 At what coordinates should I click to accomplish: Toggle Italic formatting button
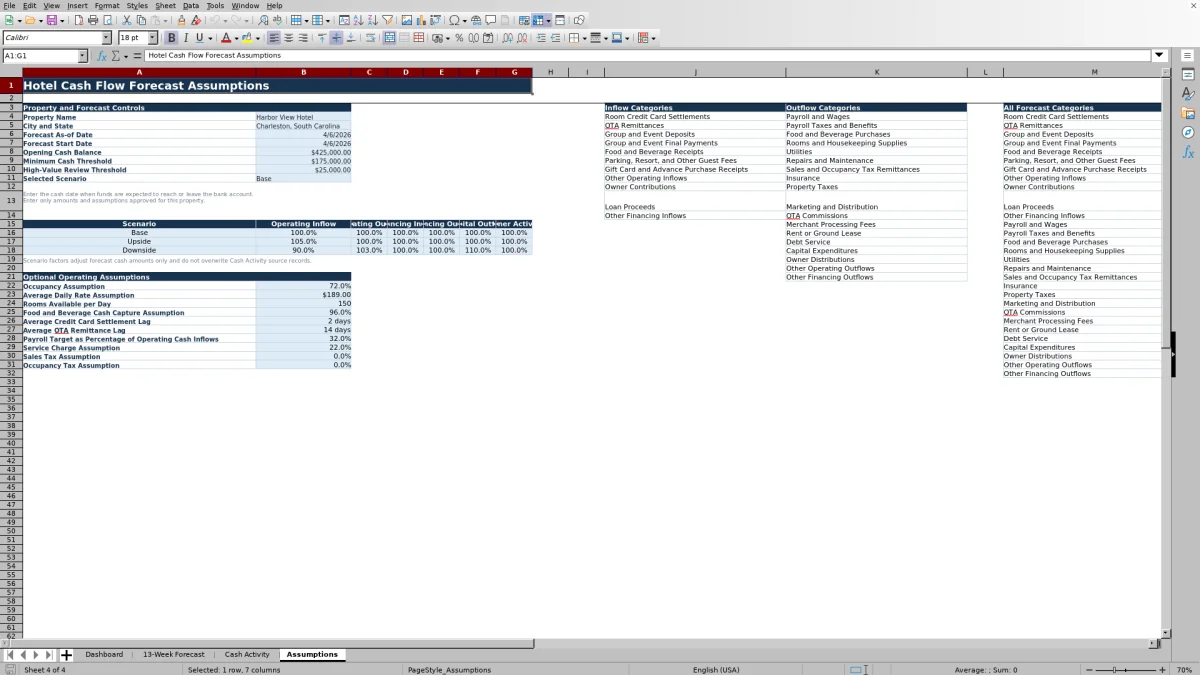[186, 38]
